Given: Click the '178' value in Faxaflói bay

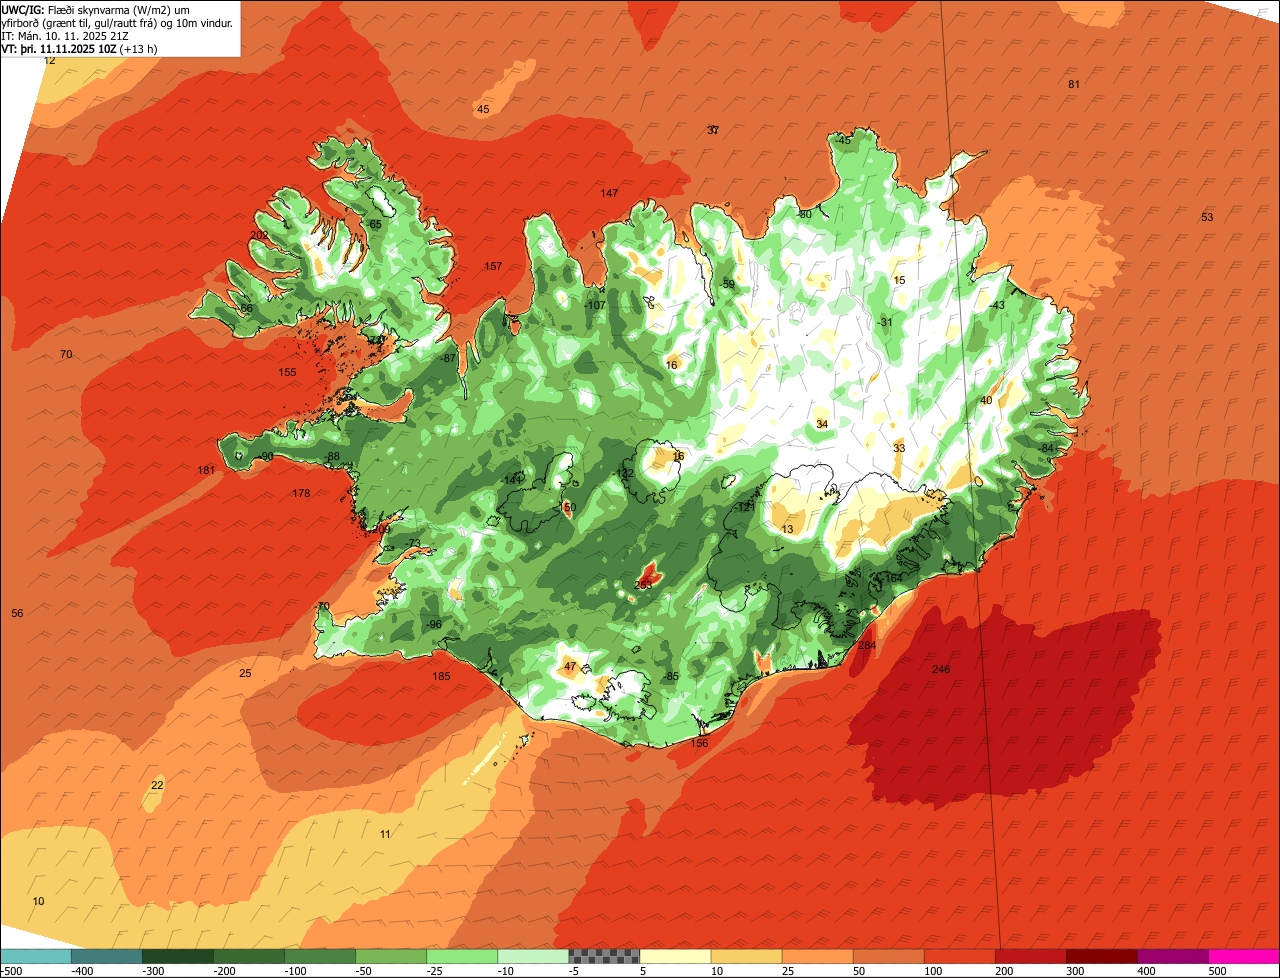Looking at the screenshot, I should pyautogui.click(x=301, y=493).
